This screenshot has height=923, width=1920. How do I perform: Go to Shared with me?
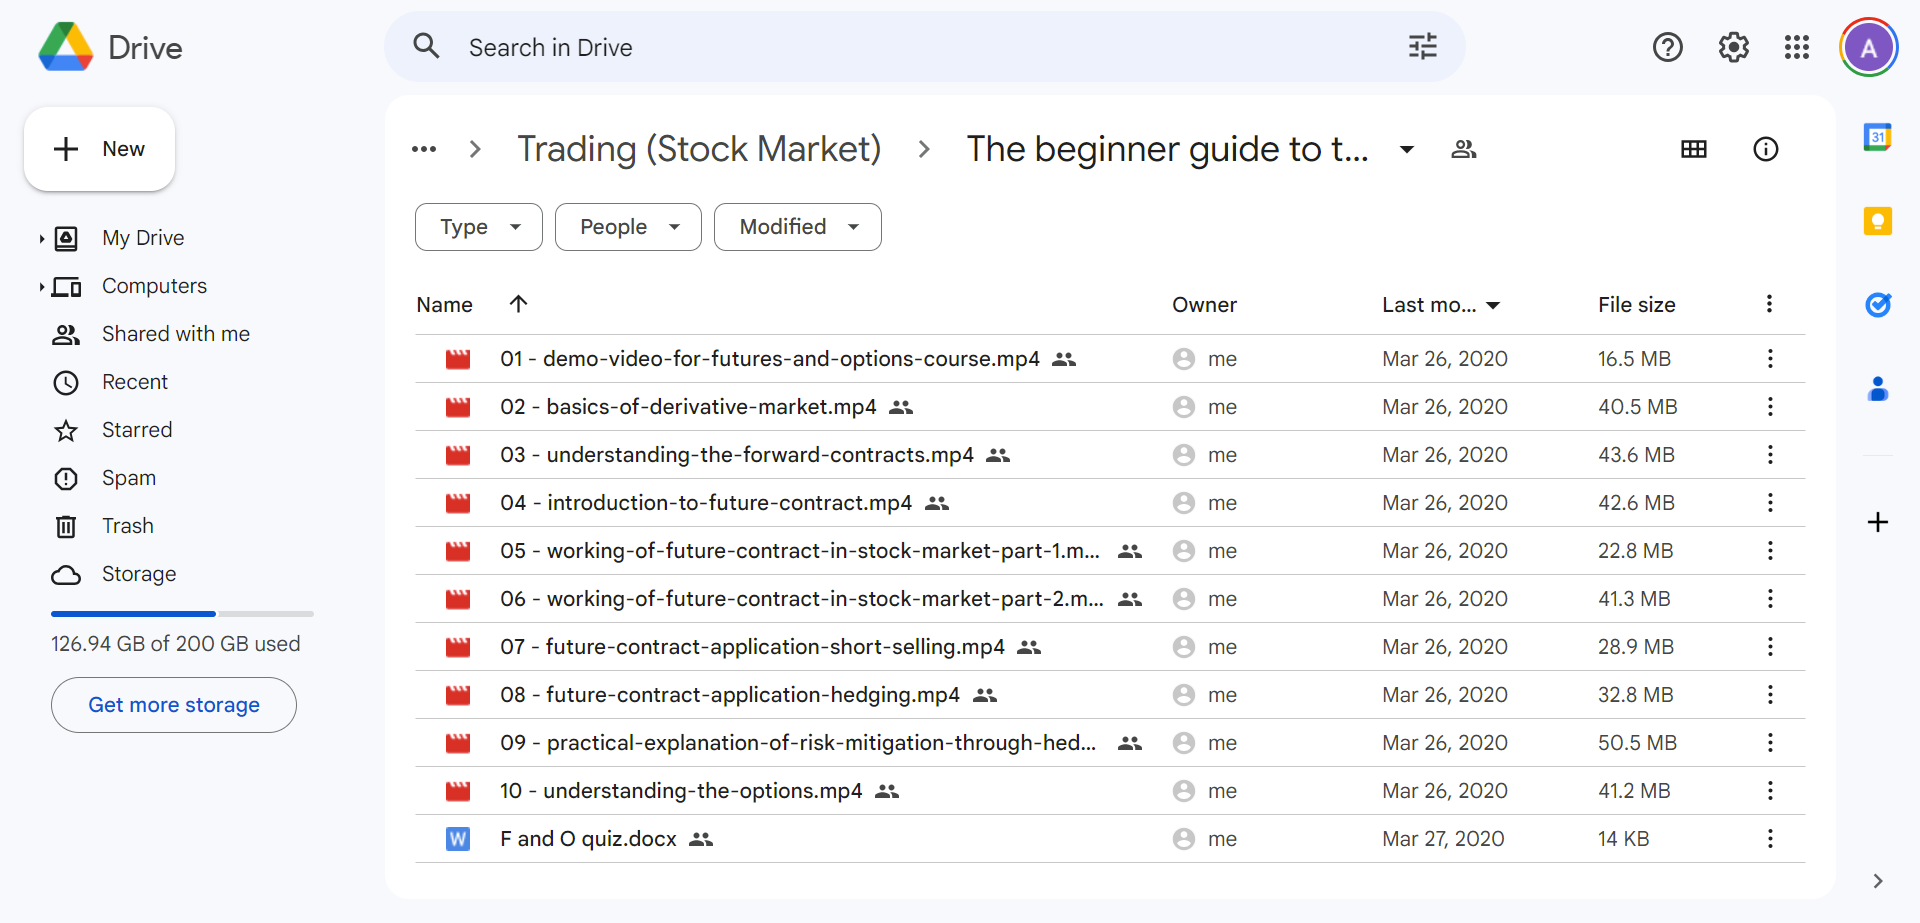[175, 334]
